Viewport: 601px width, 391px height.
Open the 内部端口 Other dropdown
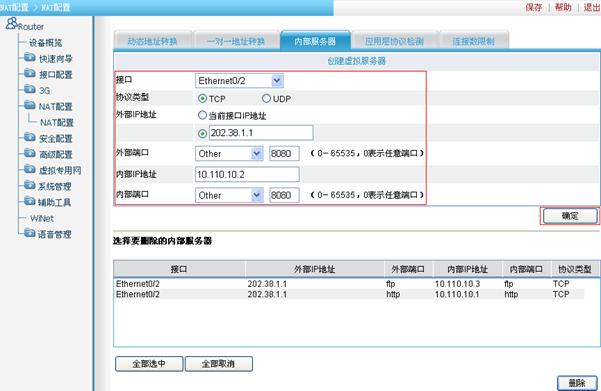229,195
